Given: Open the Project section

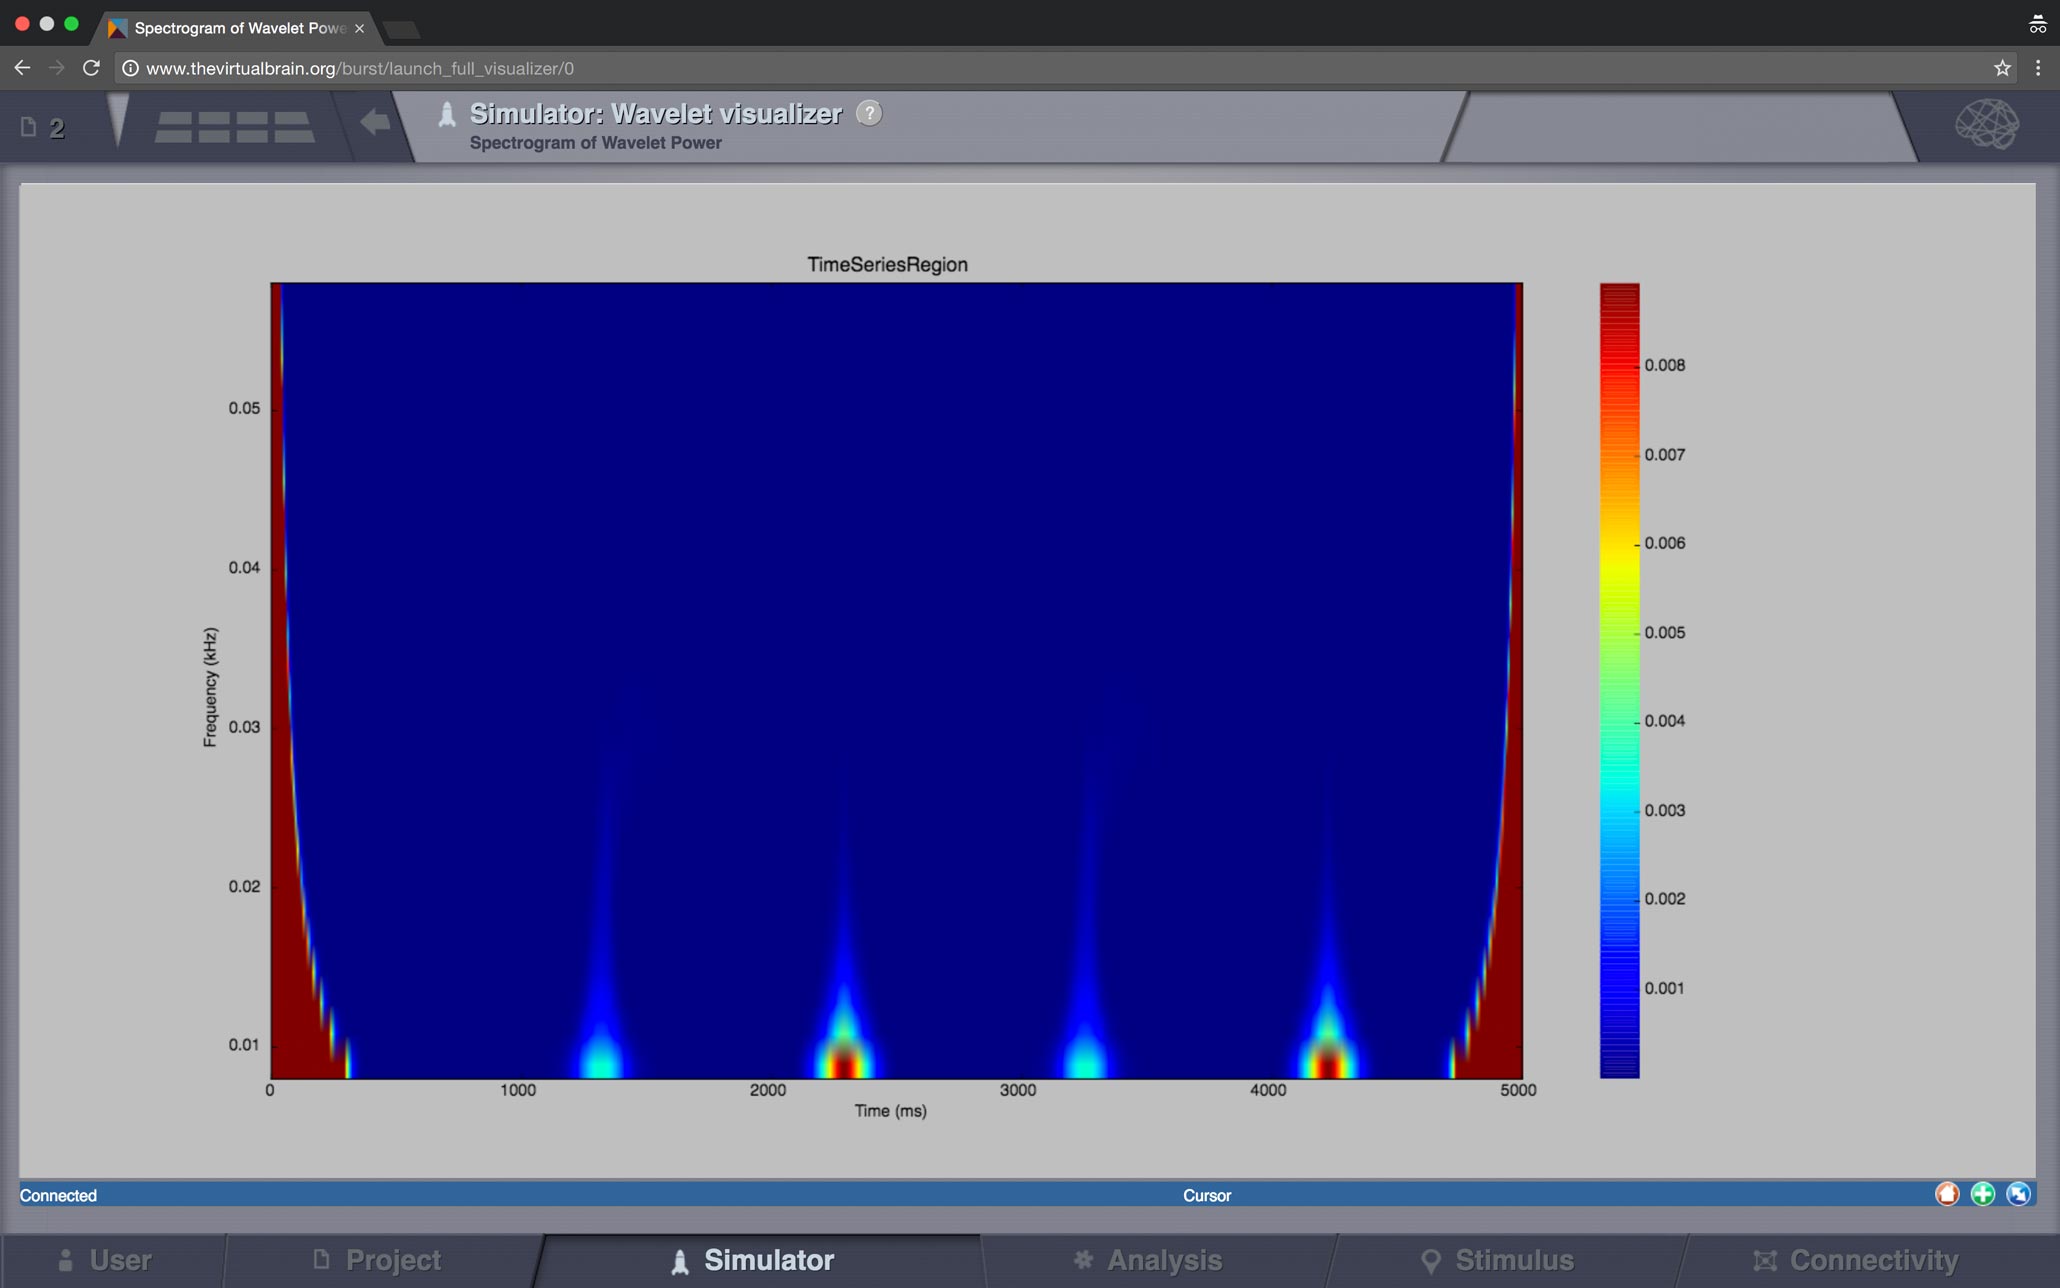Looking at the screenshot, I should 377,1260.
